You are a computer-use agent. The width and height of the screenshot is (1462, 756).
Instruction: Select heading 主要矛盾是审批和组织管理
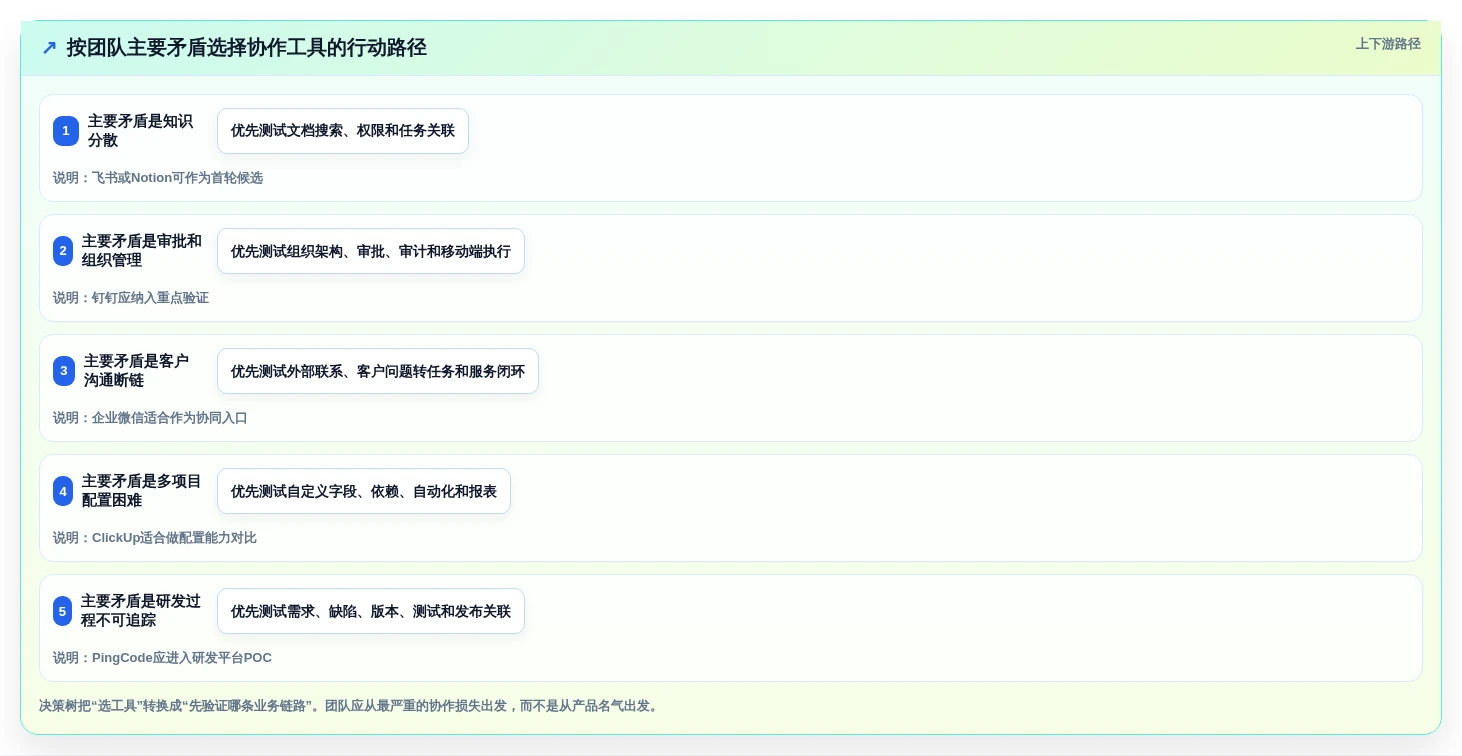(x=142, y=251)
